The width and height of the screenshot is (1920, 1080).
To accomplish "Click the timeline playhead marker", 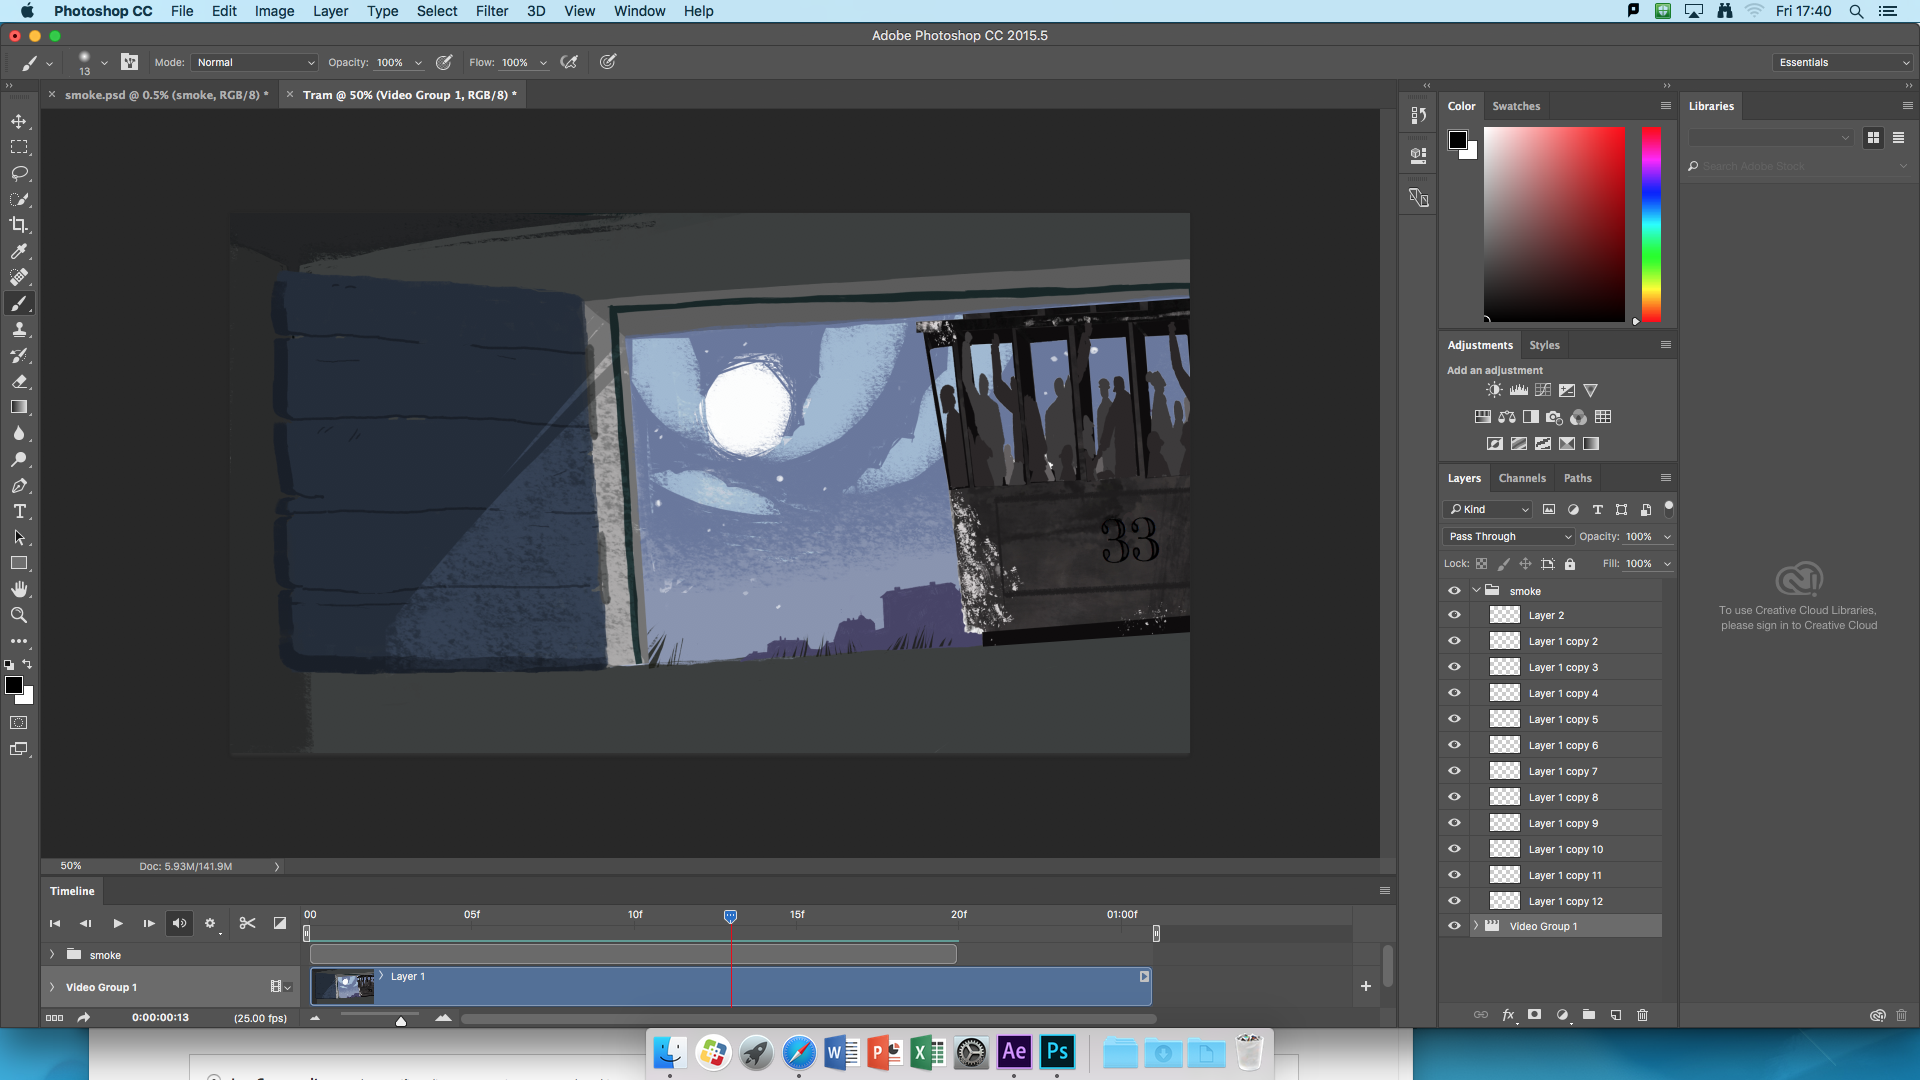I will coord(730,916).
